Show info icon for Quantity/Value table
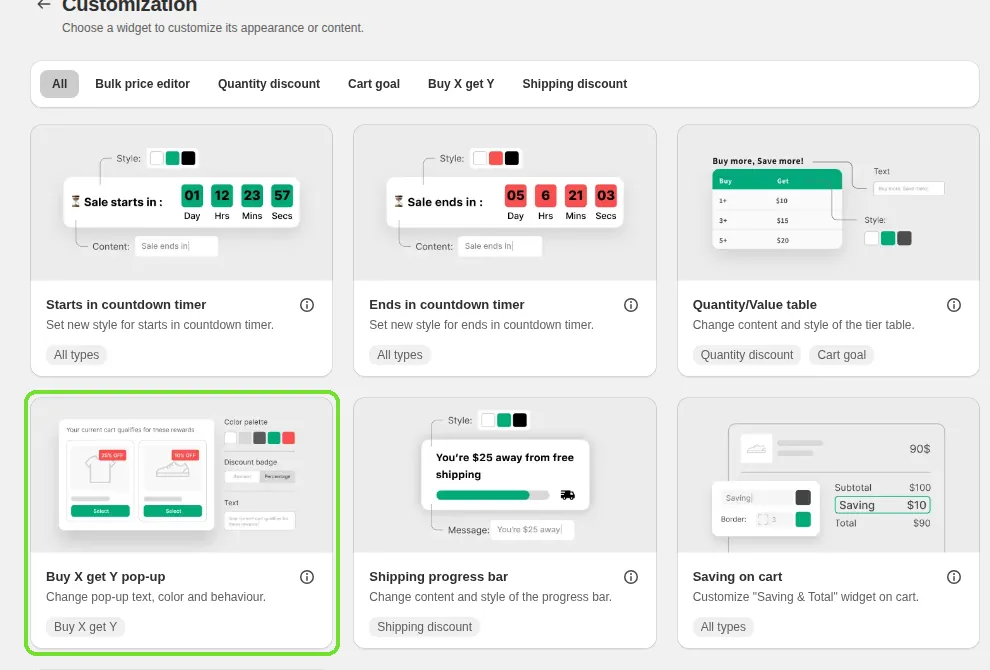 pyautogui.click(x=954, y=305)
